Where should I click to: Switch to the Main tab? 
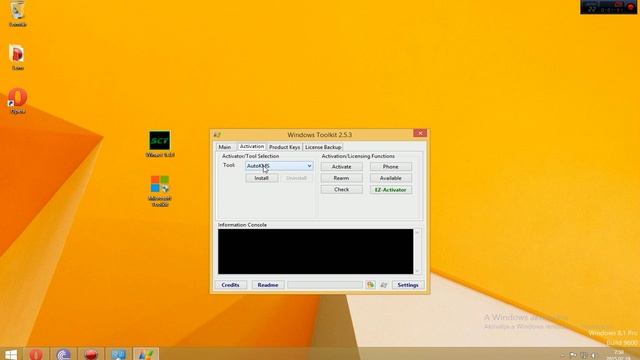(224, 147)
